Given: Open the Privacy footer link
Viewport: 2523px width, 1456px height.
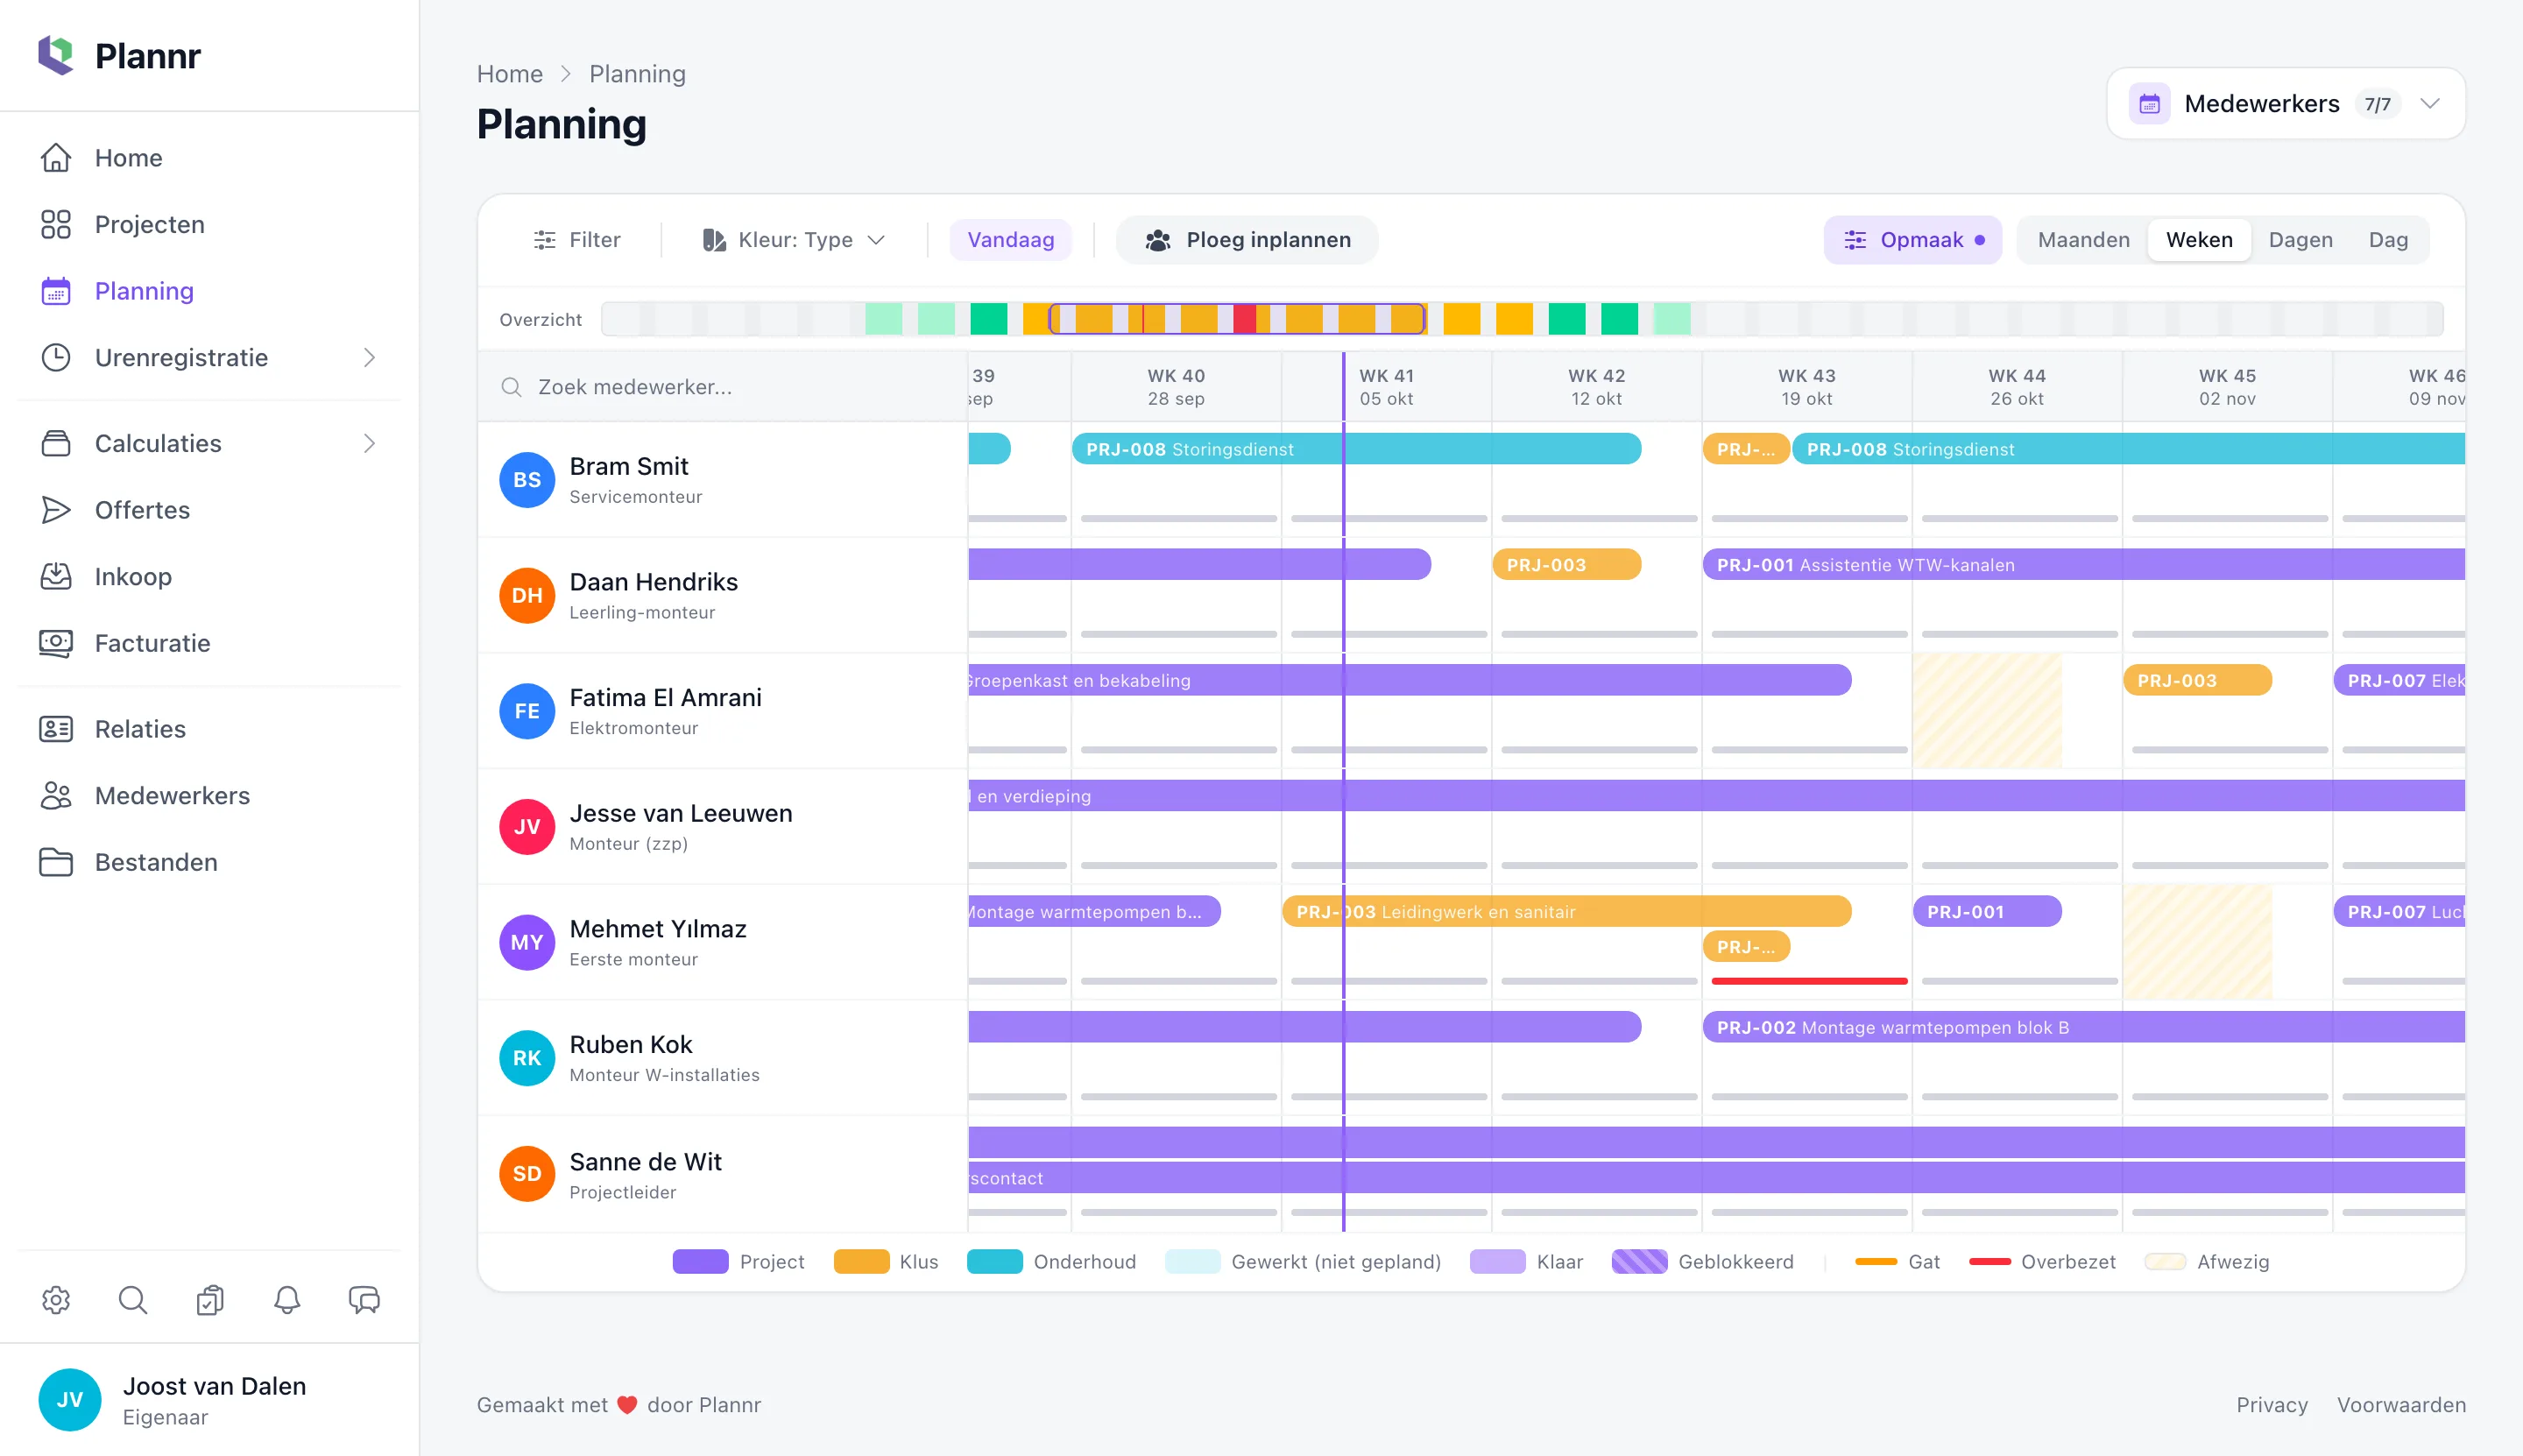Looking at the screenshot, I should tap(2272, 1404).
